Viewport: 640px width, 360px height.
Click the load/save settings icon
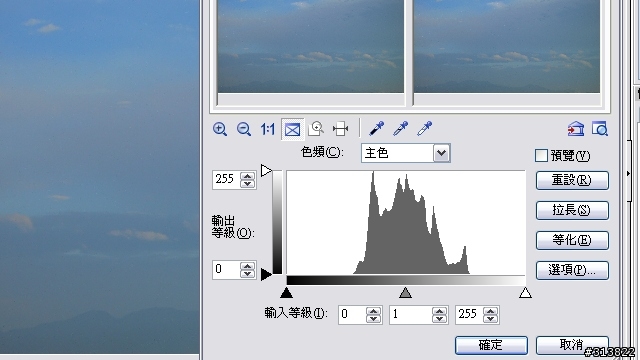tap(576, 129)
